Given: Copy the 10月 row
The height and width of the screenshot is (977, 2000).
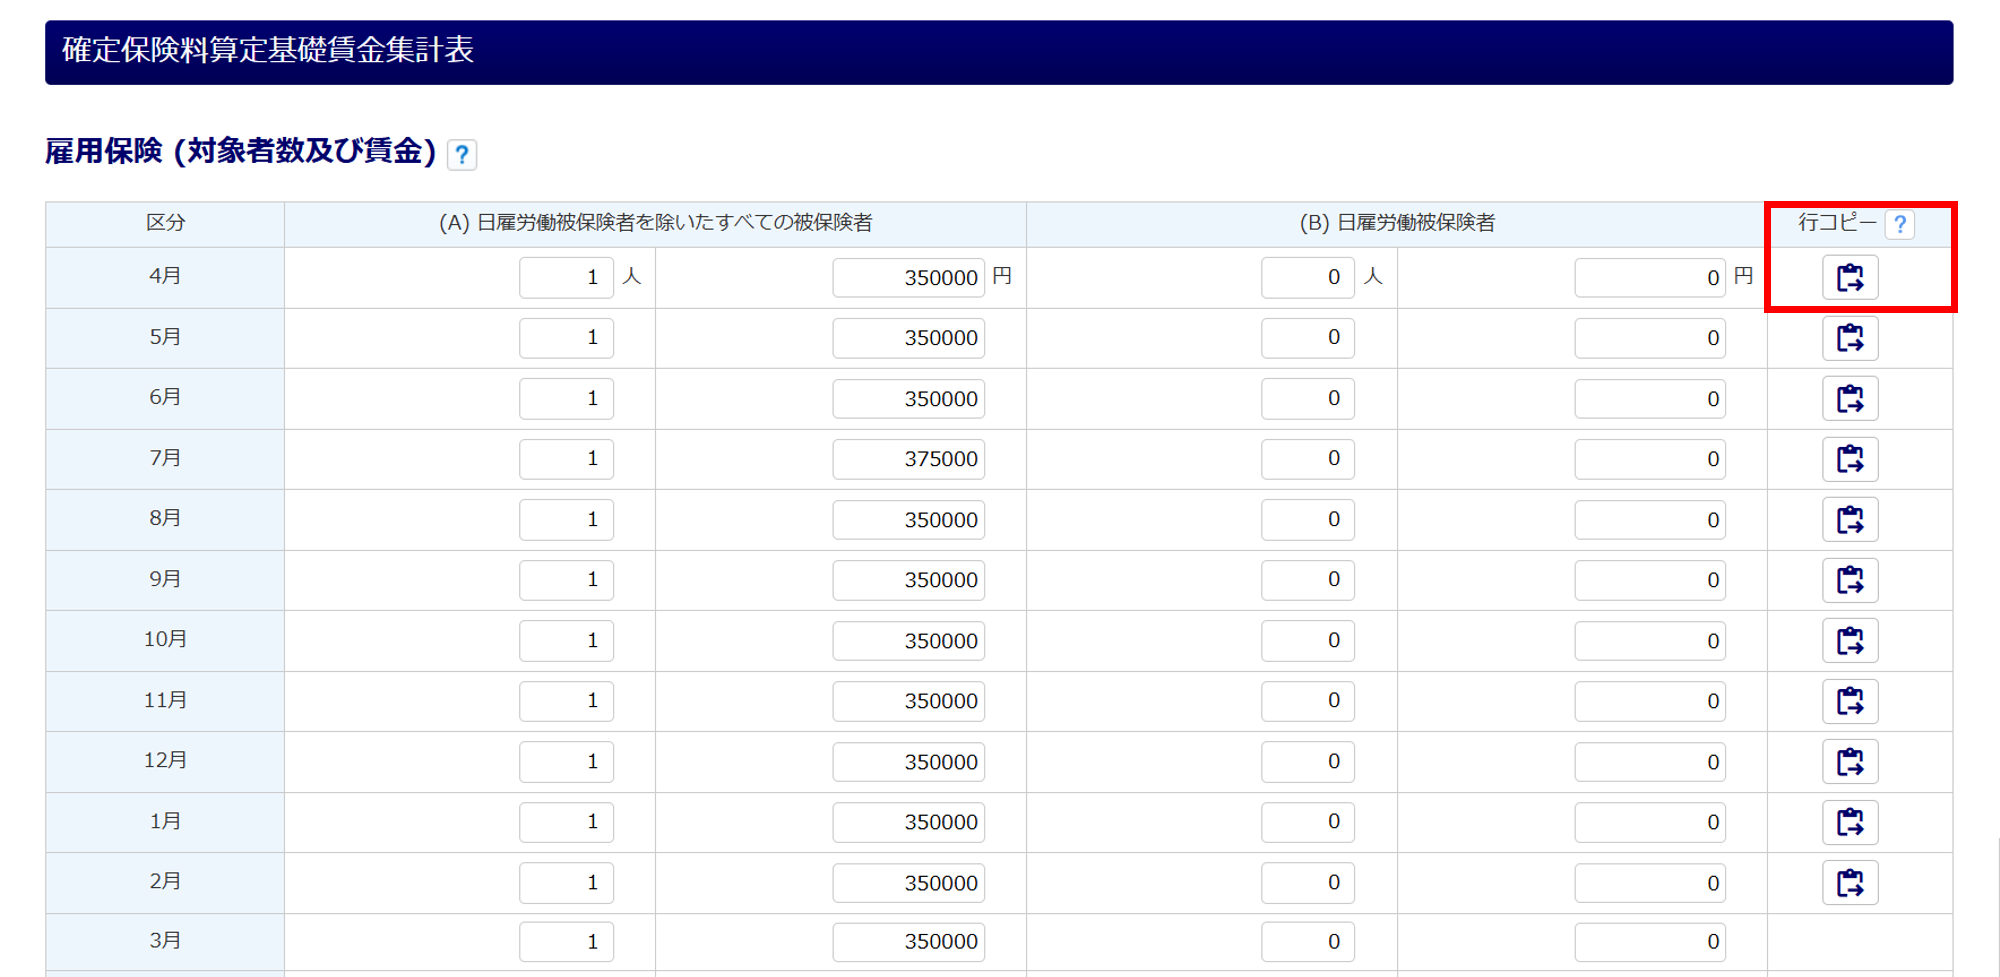Looking at the screenshot, I should click(x=1850, y=640).
